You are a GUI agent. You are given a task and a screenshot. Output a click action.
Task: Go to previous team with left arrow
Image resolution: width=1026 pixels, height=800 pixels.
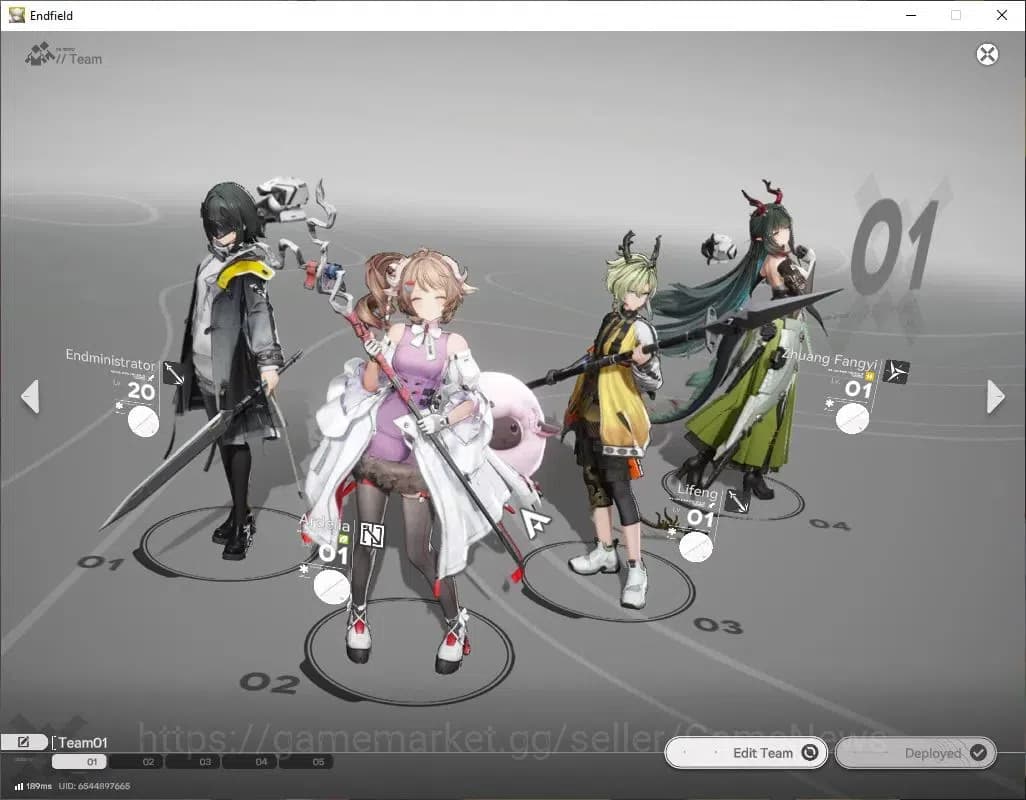pyautogui.click(x=30, y=396)
